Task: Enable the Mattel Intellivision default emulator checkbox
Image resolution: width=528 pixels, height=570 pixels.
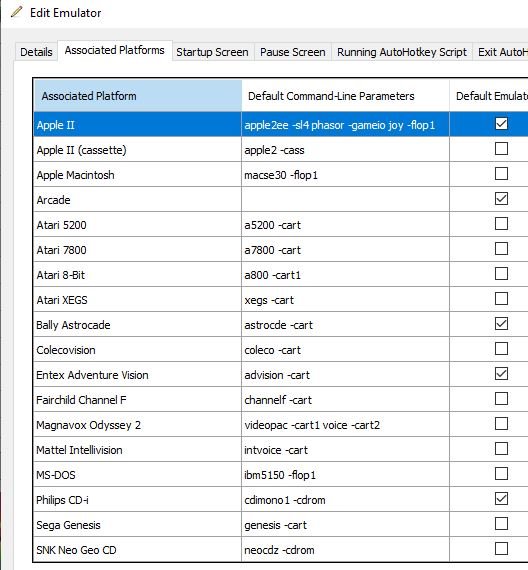Action: coord(501,449)
